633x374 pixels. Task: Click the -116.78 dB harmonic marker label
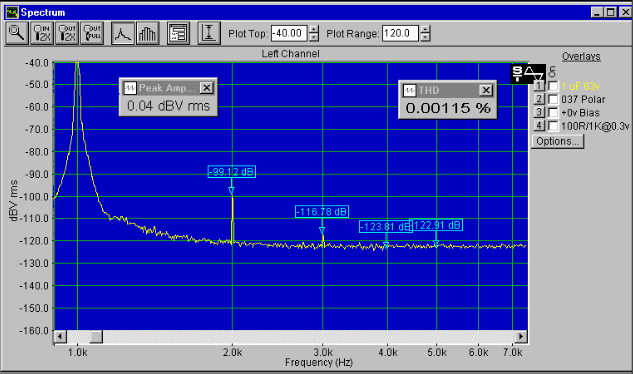click(322, 212)
